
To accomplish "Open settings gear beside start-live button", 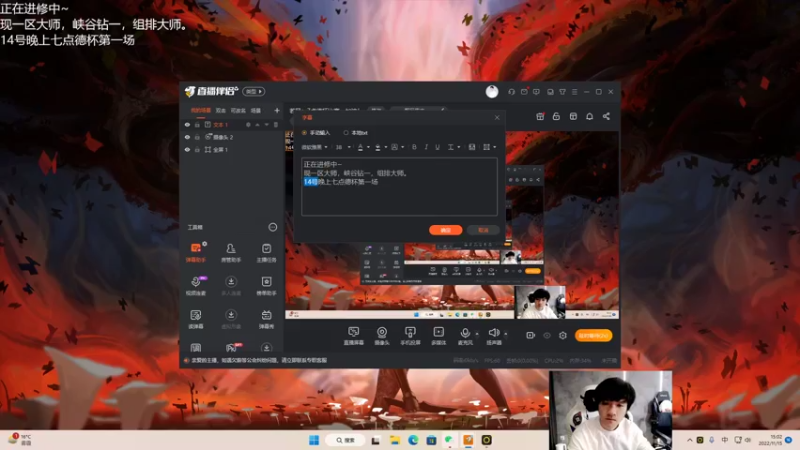I will click(562, 335).
